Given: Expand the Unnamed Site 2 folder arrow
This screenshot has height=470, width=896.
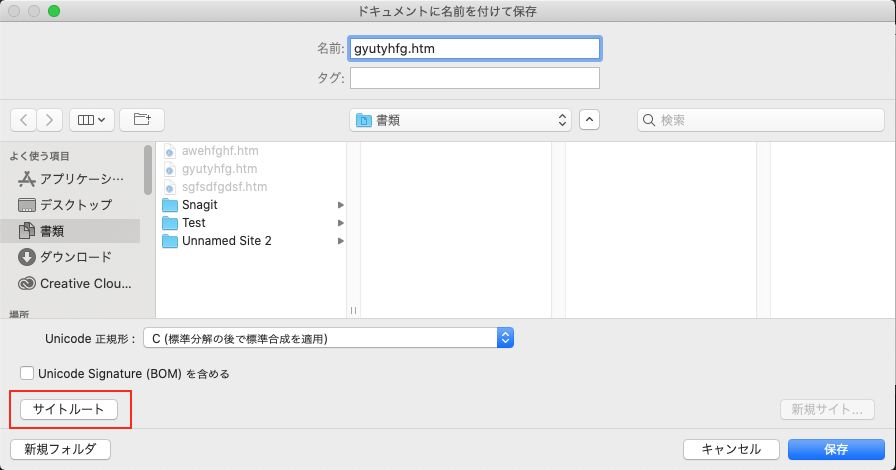Looking at the screenshot, I should tap(341, 241).
